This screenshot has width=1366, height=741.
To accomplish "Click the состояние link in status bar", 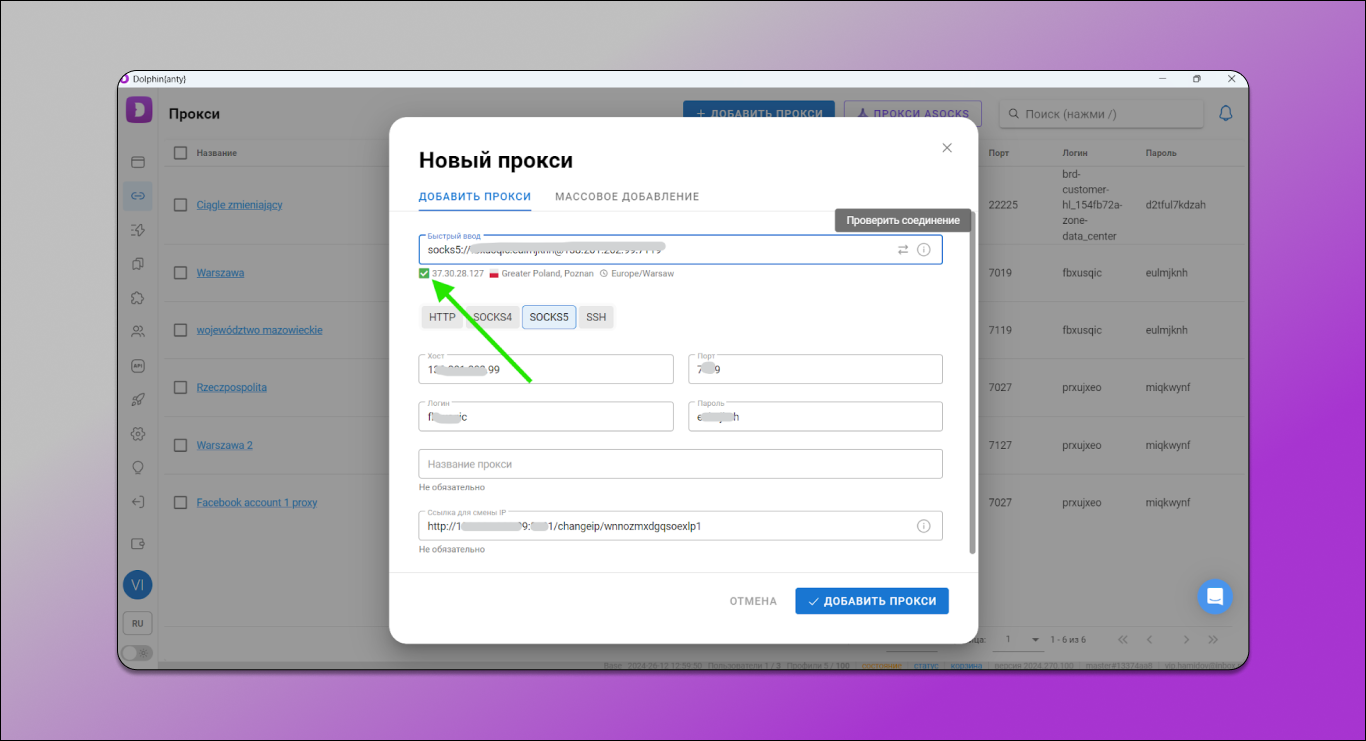I will (x=882, y=666).
